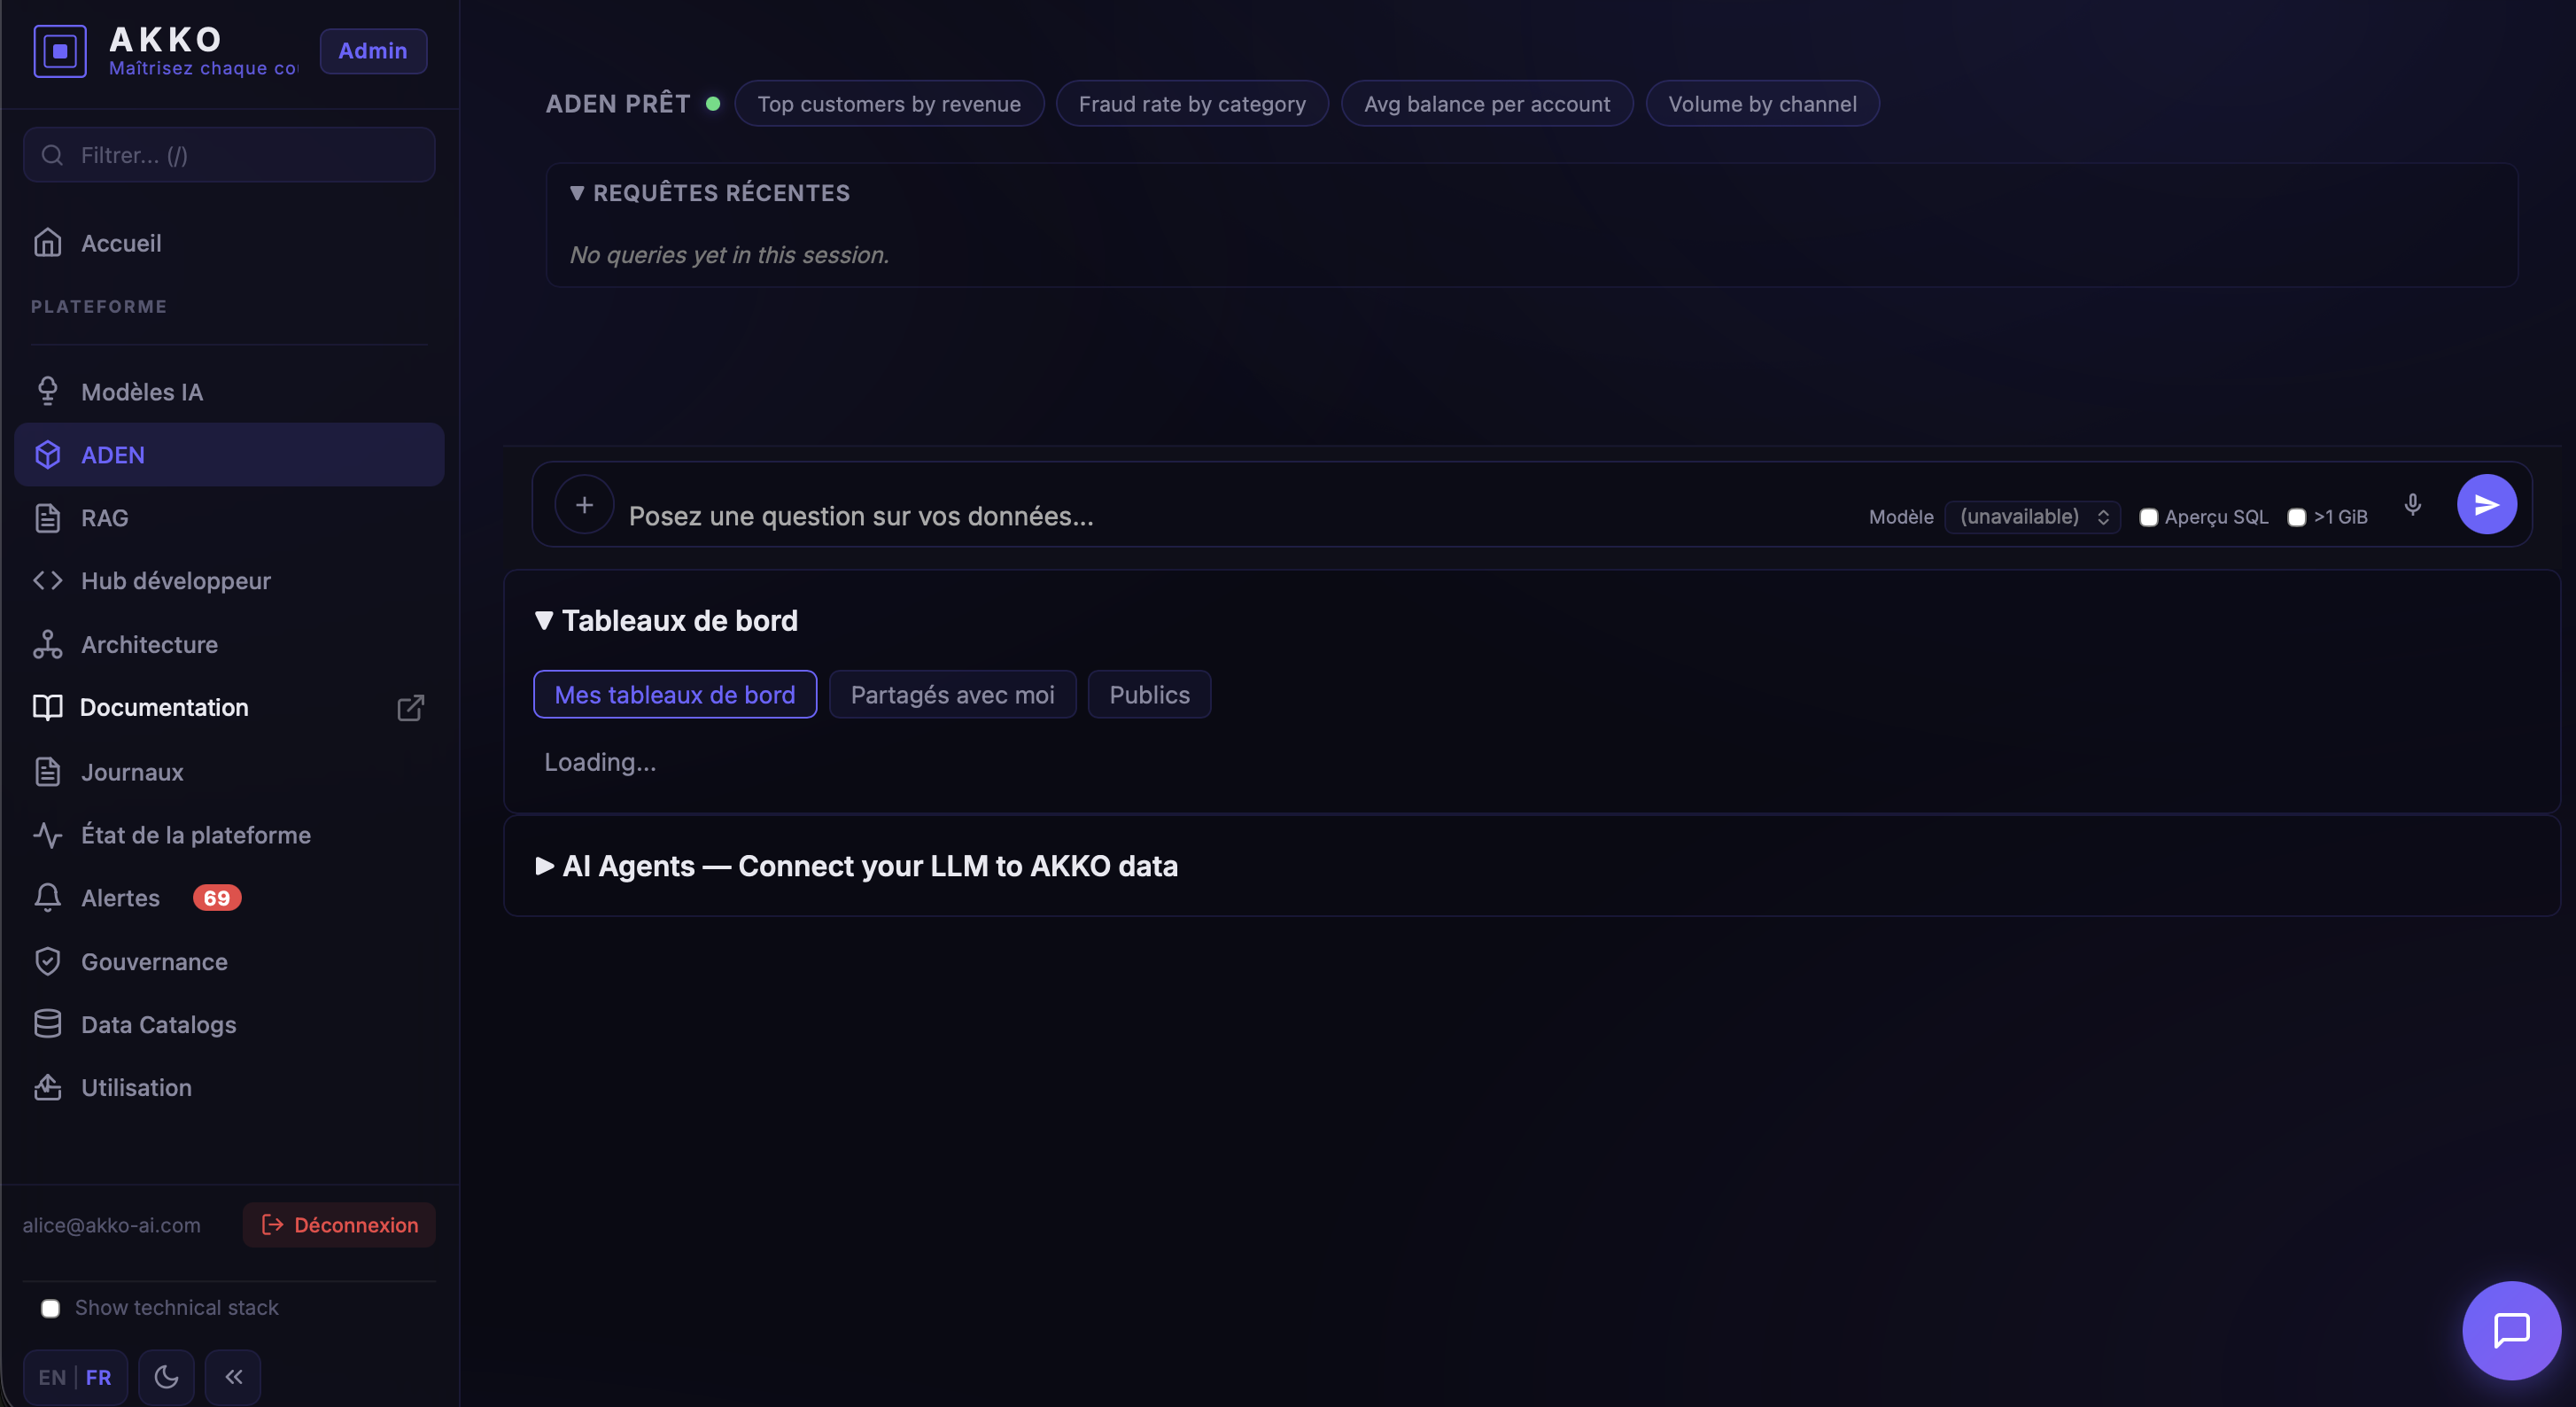This screenshot has height=1407, width=2576.
Task: Click the Data Catalogs database icon
Action: (x=47, y=1025)
